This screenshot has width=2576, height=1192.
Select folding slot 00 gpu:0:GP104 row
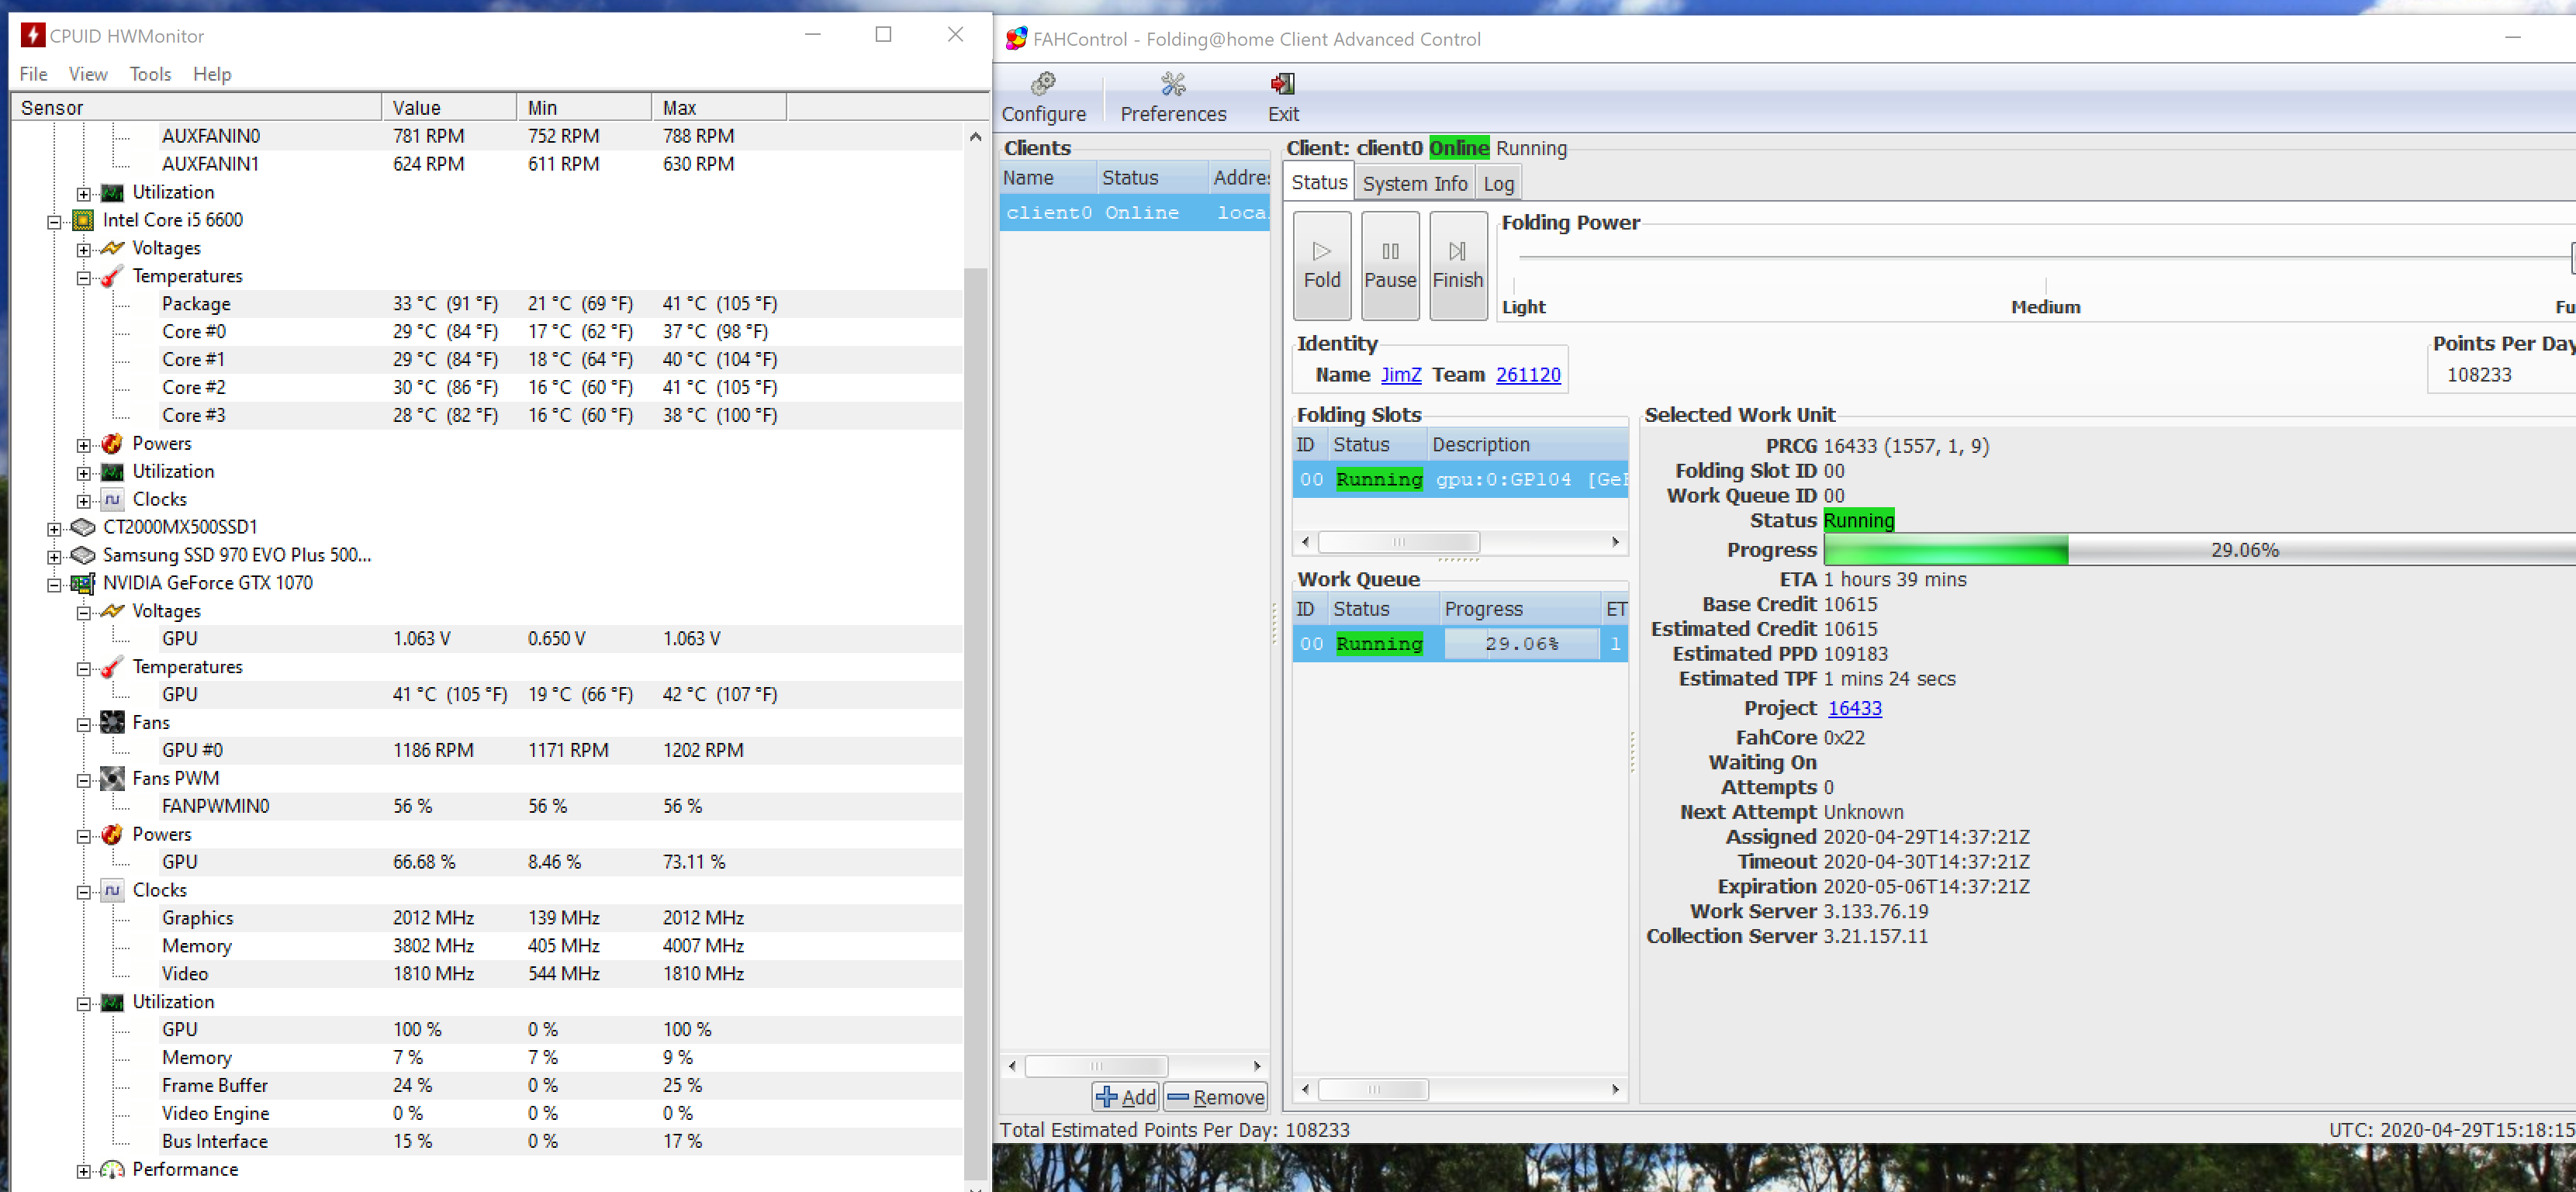[x=1459, y=480]
